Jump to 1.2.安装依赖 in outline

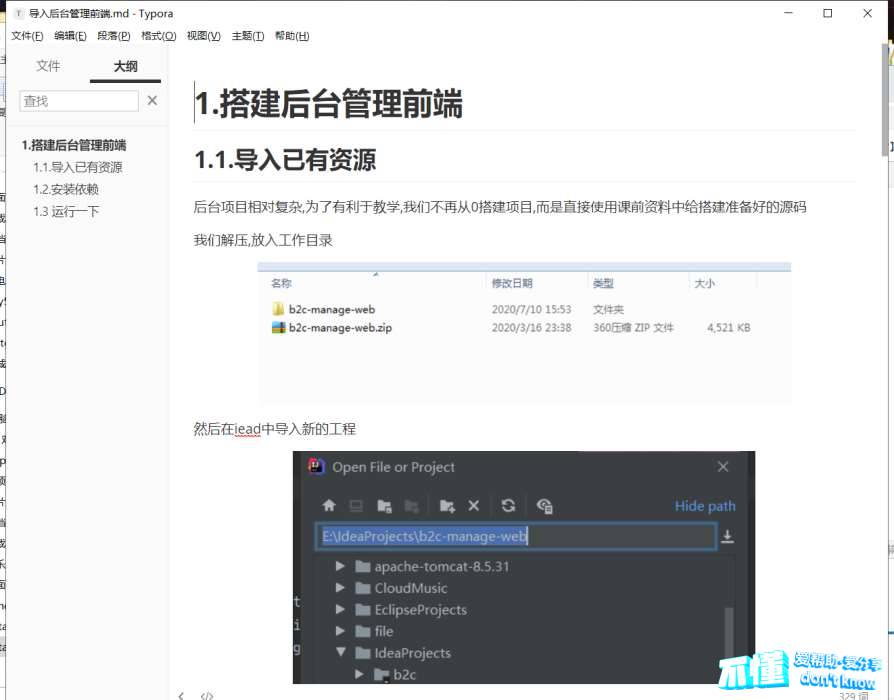[x=66, y=189]
